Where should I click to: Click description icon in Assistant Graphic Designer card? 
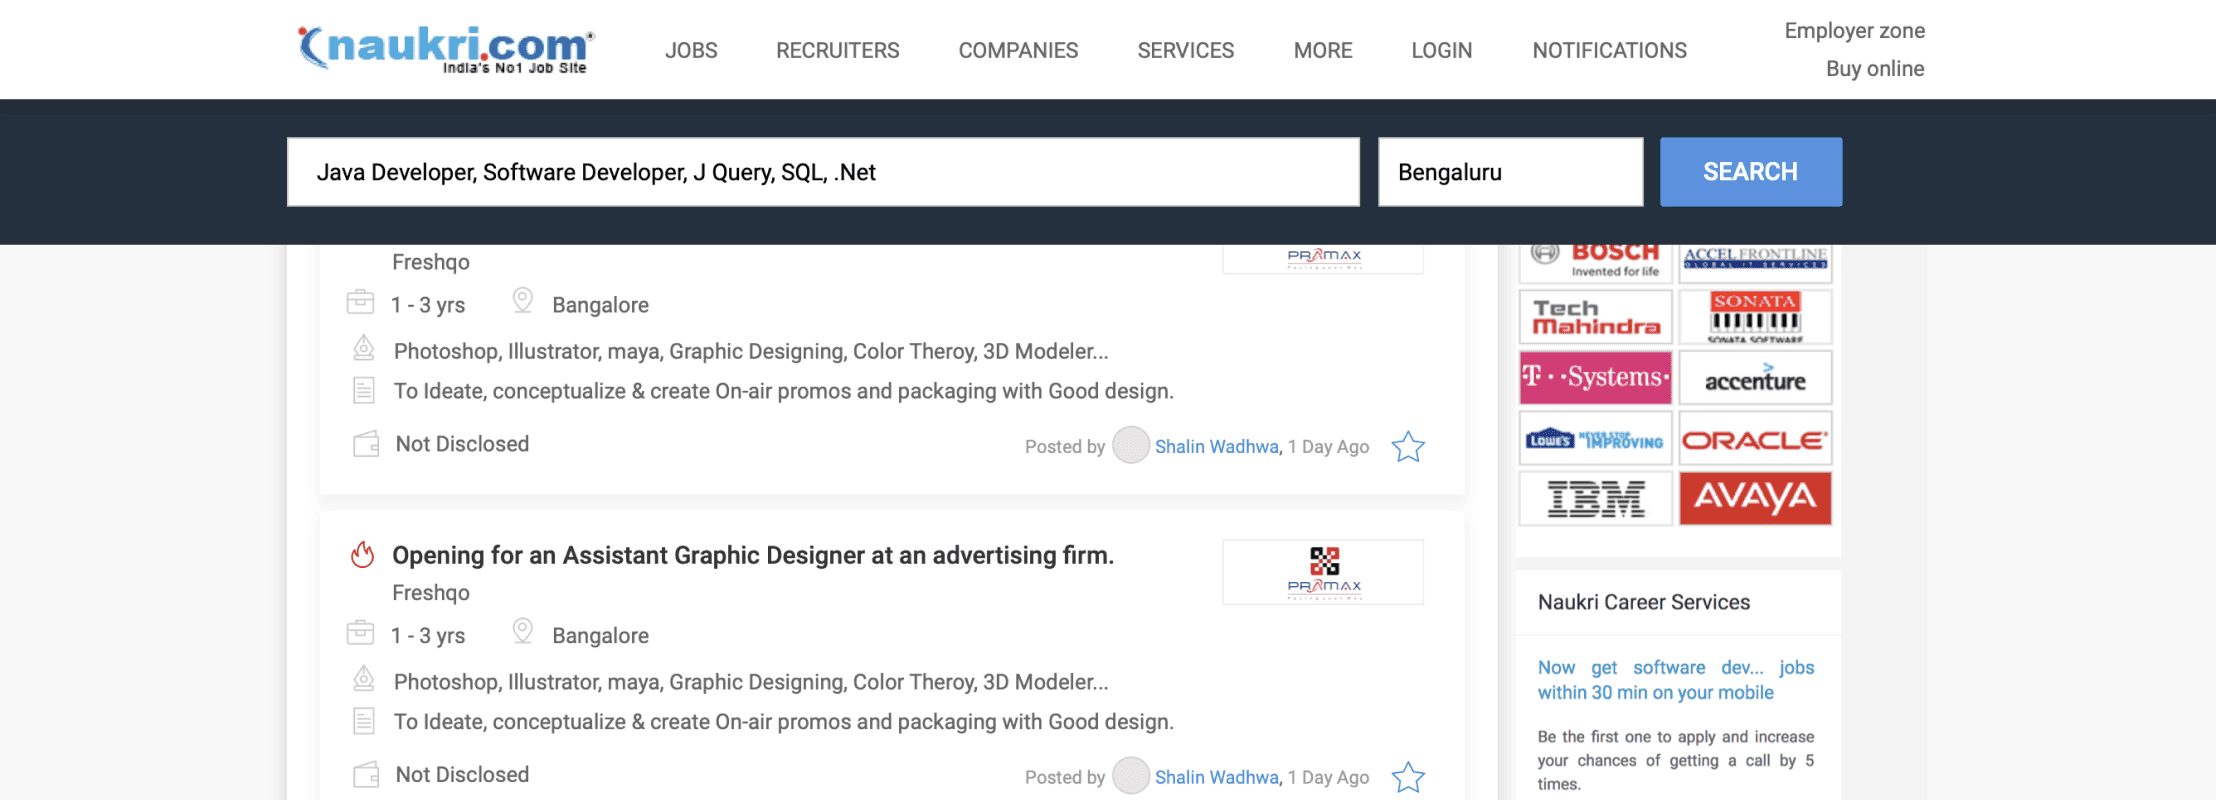364,721
